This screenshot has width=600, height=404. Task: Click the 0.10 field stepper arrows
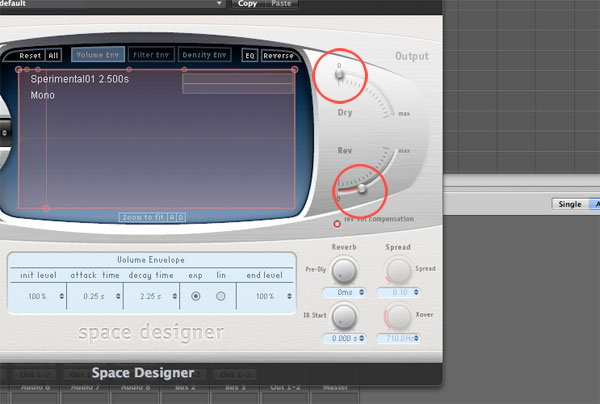pos(416,292)
